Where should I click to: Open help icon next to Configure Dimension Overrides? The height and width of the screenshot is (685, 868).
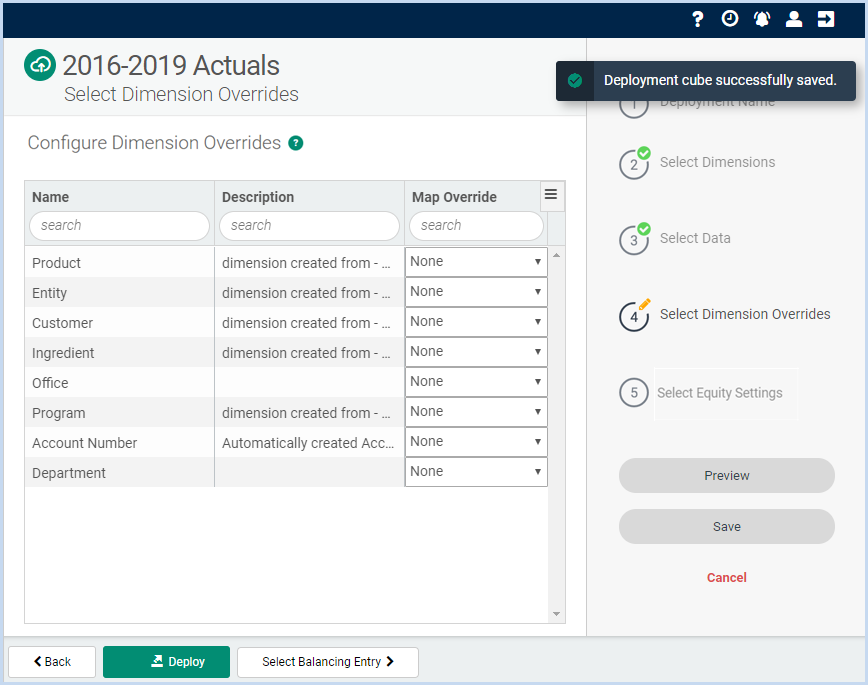(x=296, y=143)
